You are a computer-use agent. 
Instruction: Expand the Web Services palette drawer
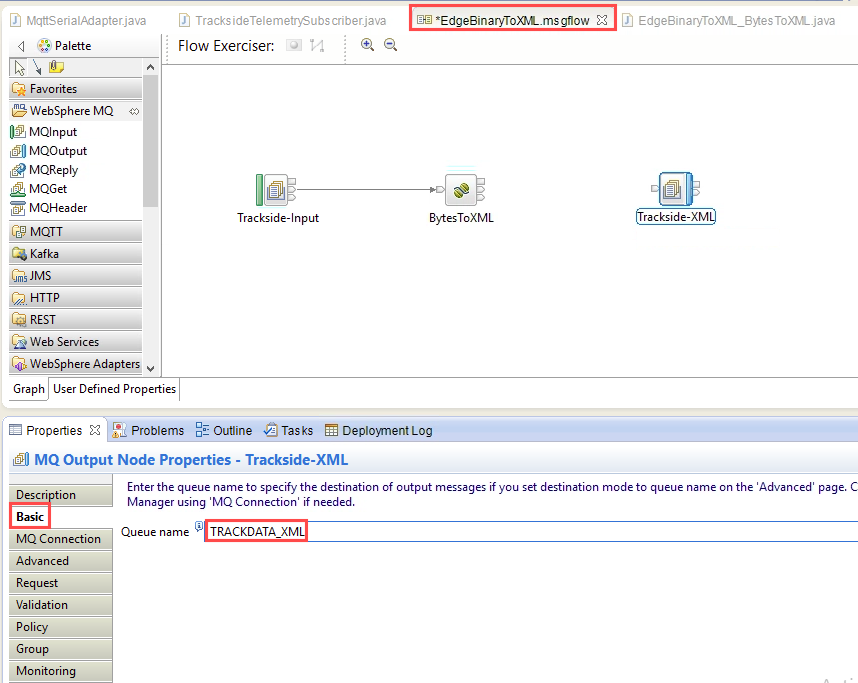(x=76, y=342)
